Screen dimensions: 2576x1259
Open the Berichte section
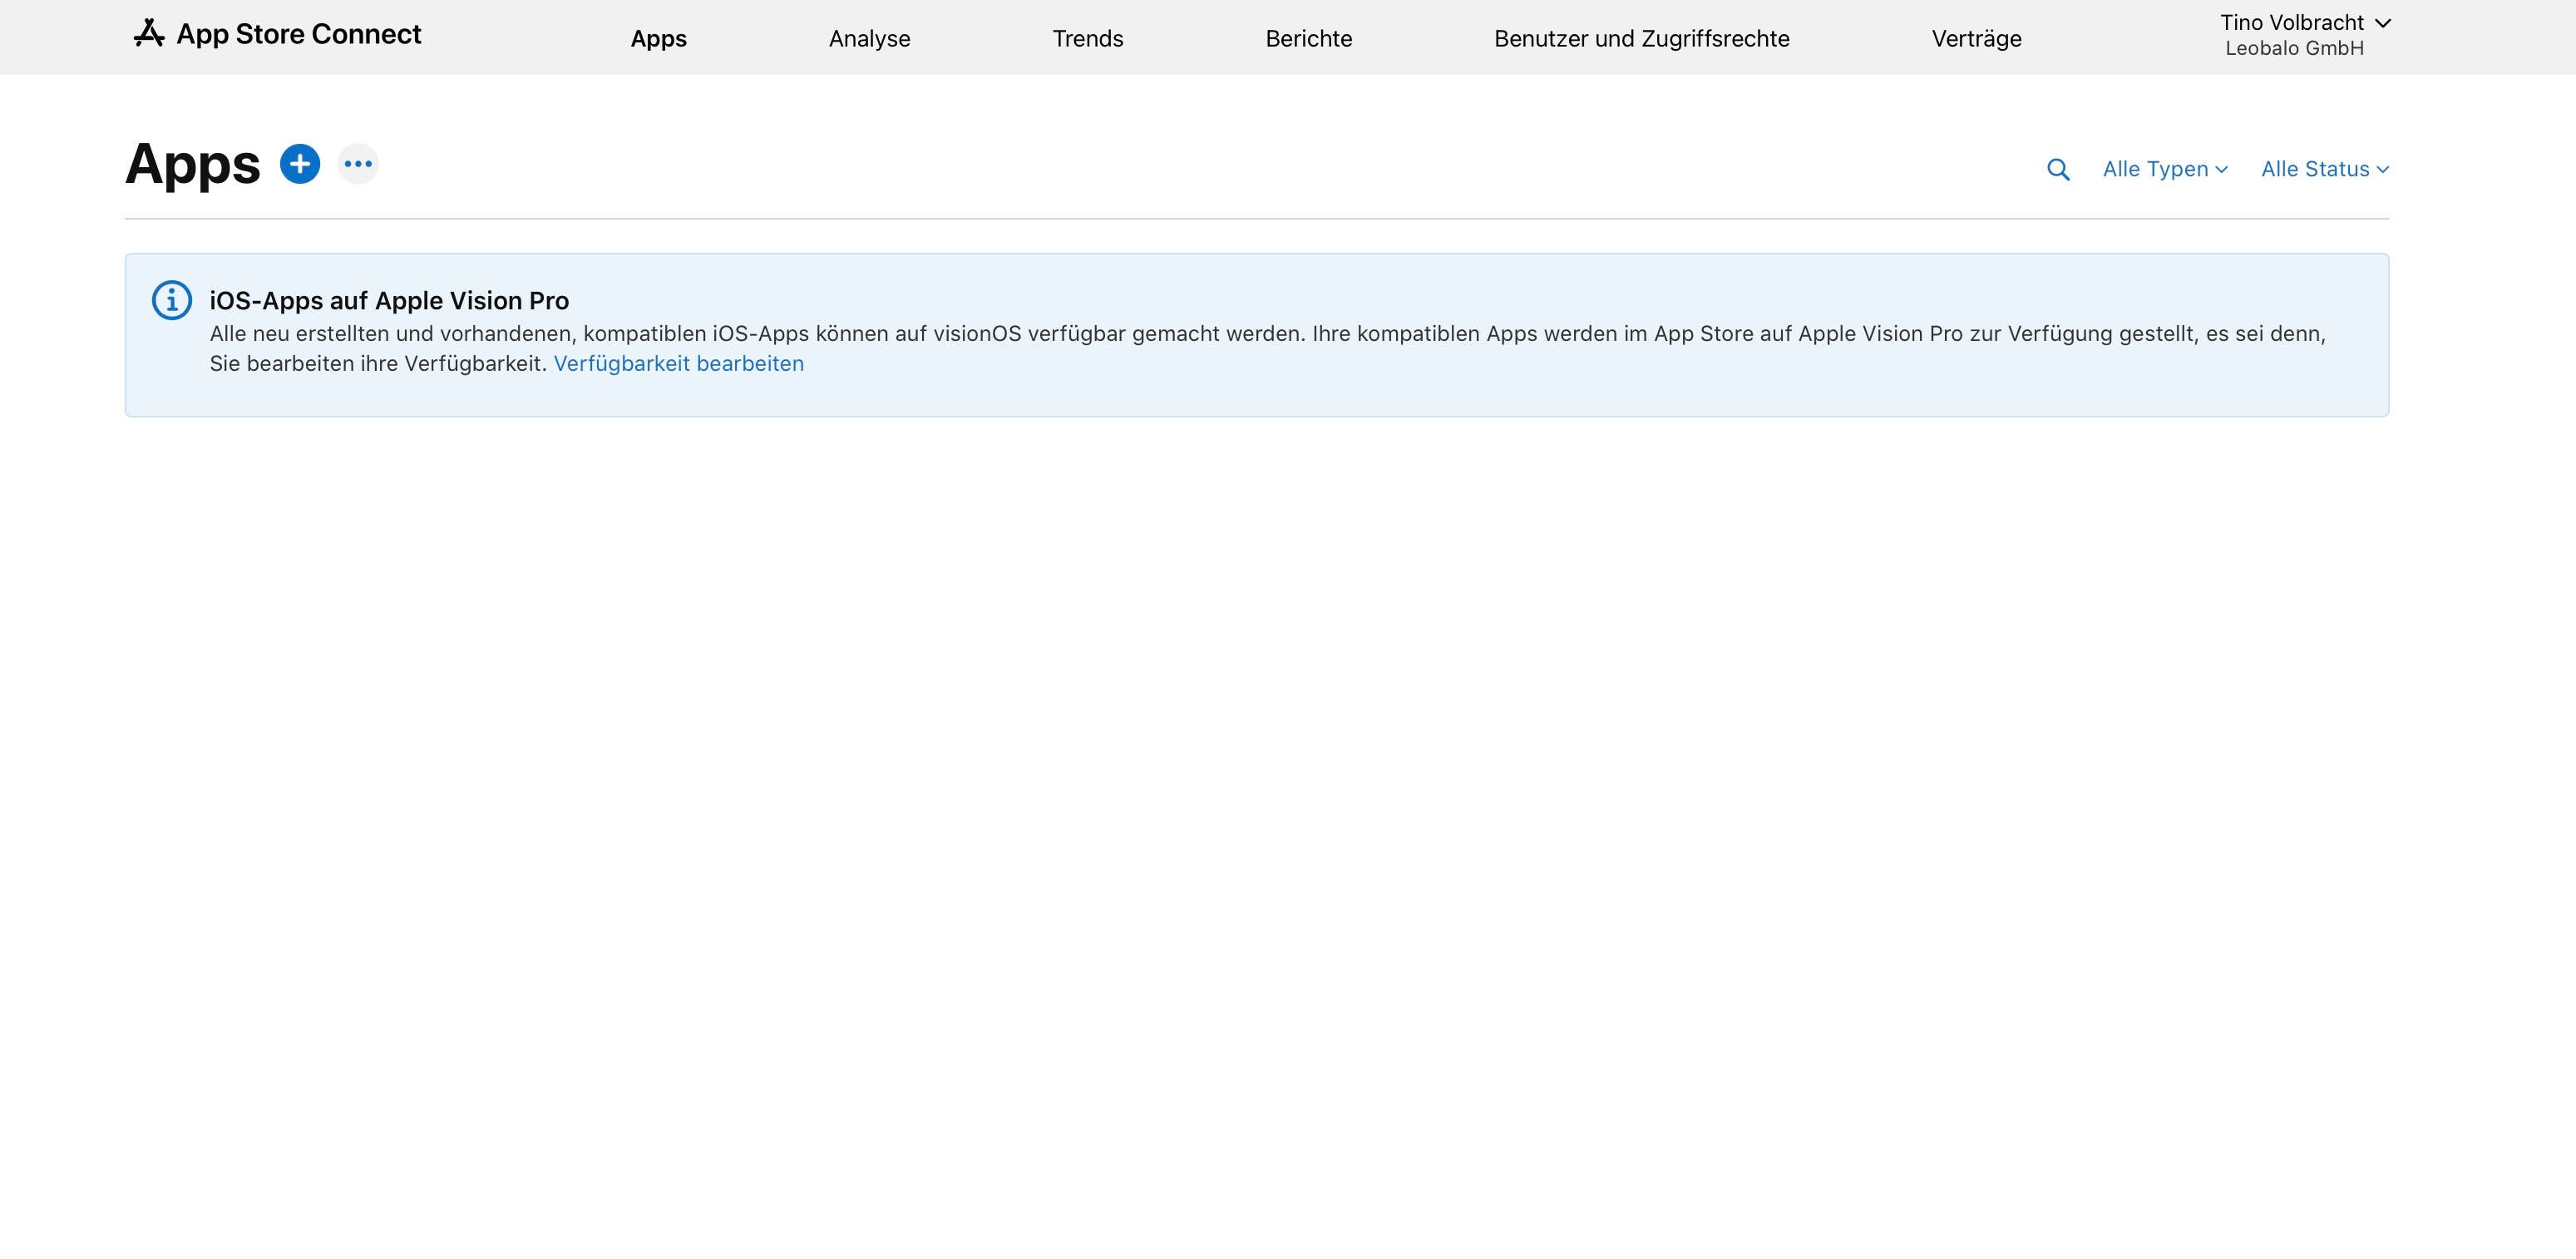1309,39
